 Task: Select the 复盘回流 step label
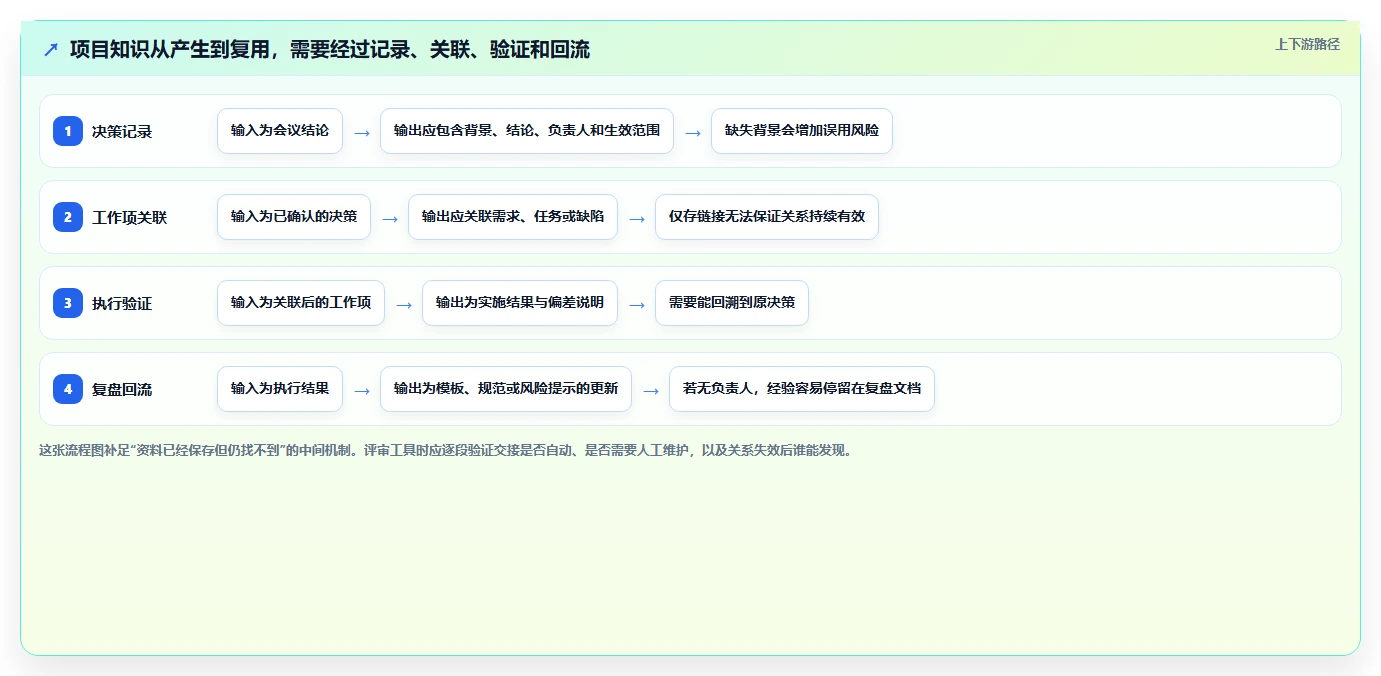tap(122, 389)
